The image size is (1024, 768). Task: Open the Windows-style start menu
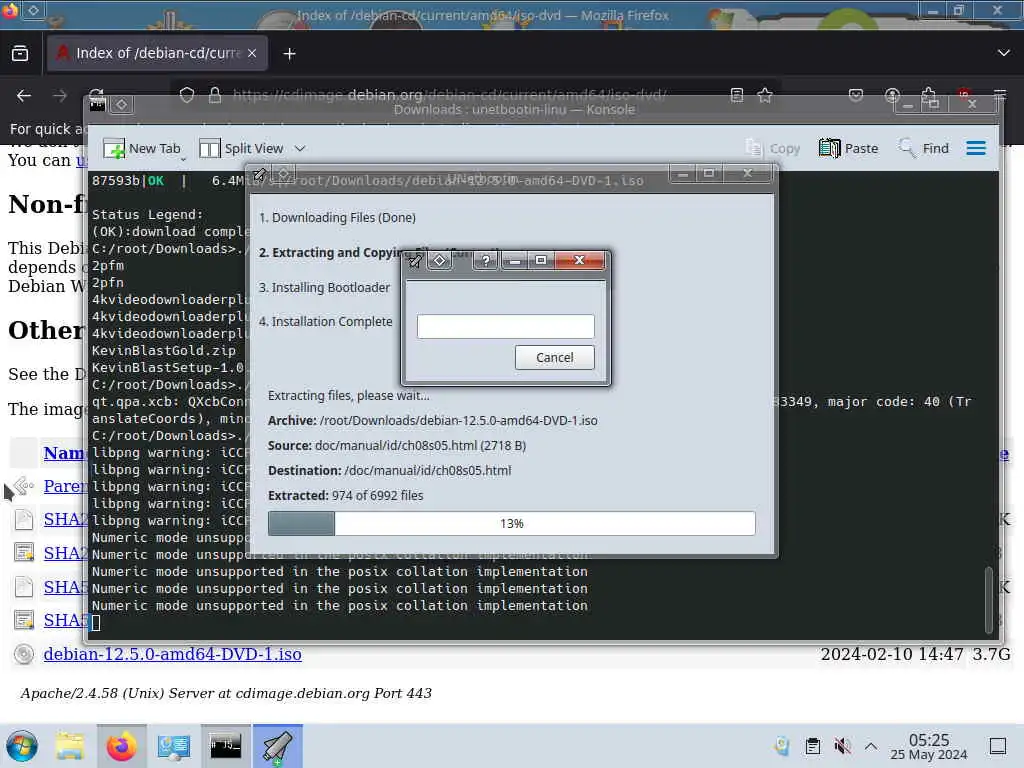22,746
